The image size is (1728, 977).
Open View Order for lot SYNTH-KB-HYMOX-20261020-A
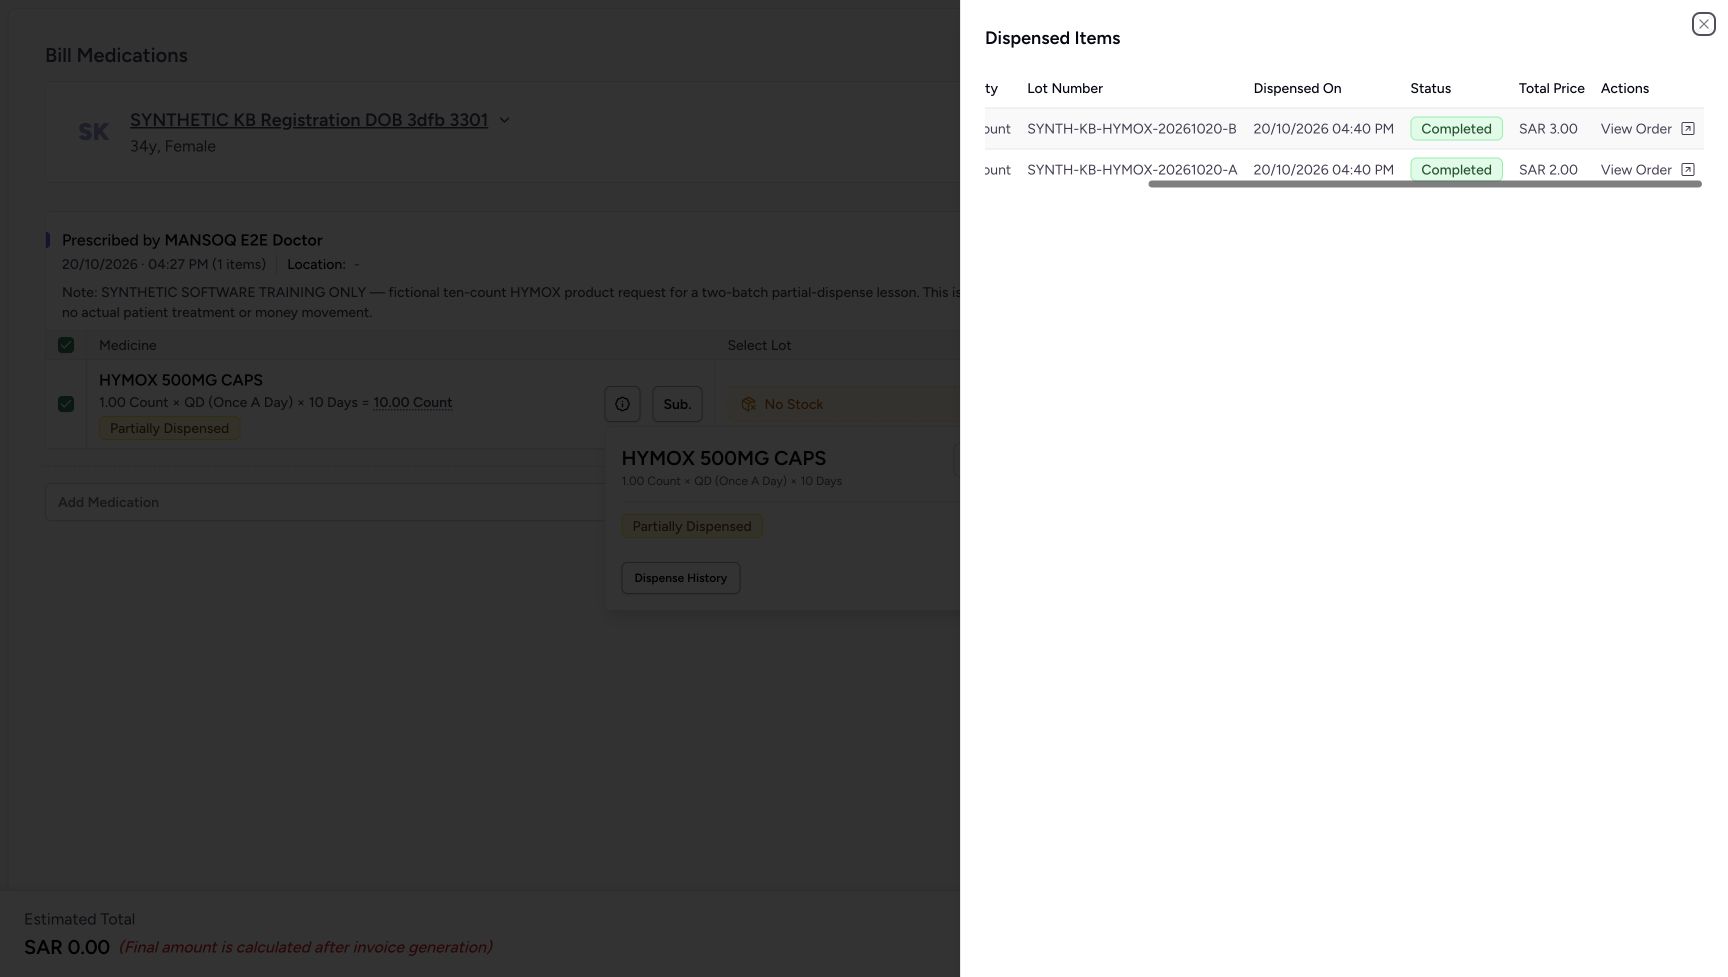(x=1647, y=170)
